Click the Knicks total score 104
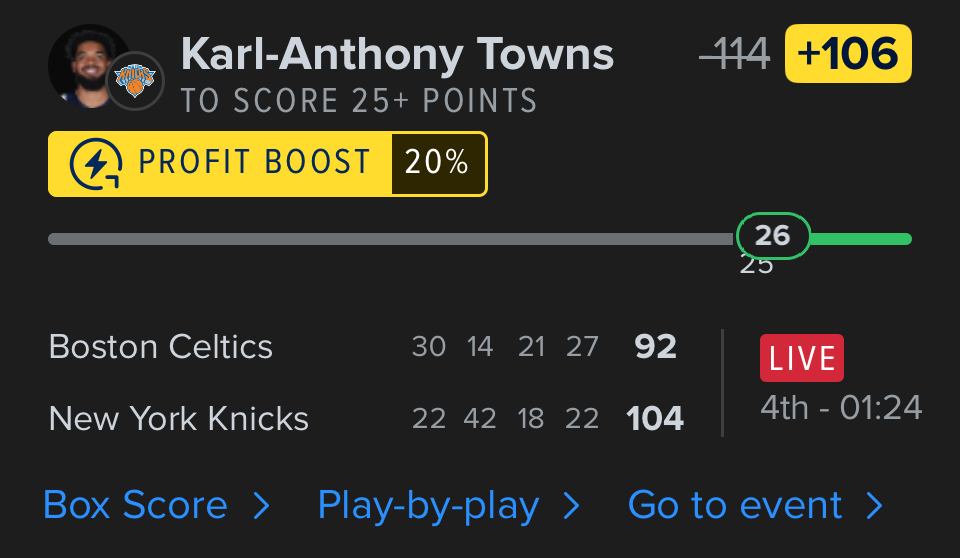The width and height of the screenshot is (960, 558). 655,418
